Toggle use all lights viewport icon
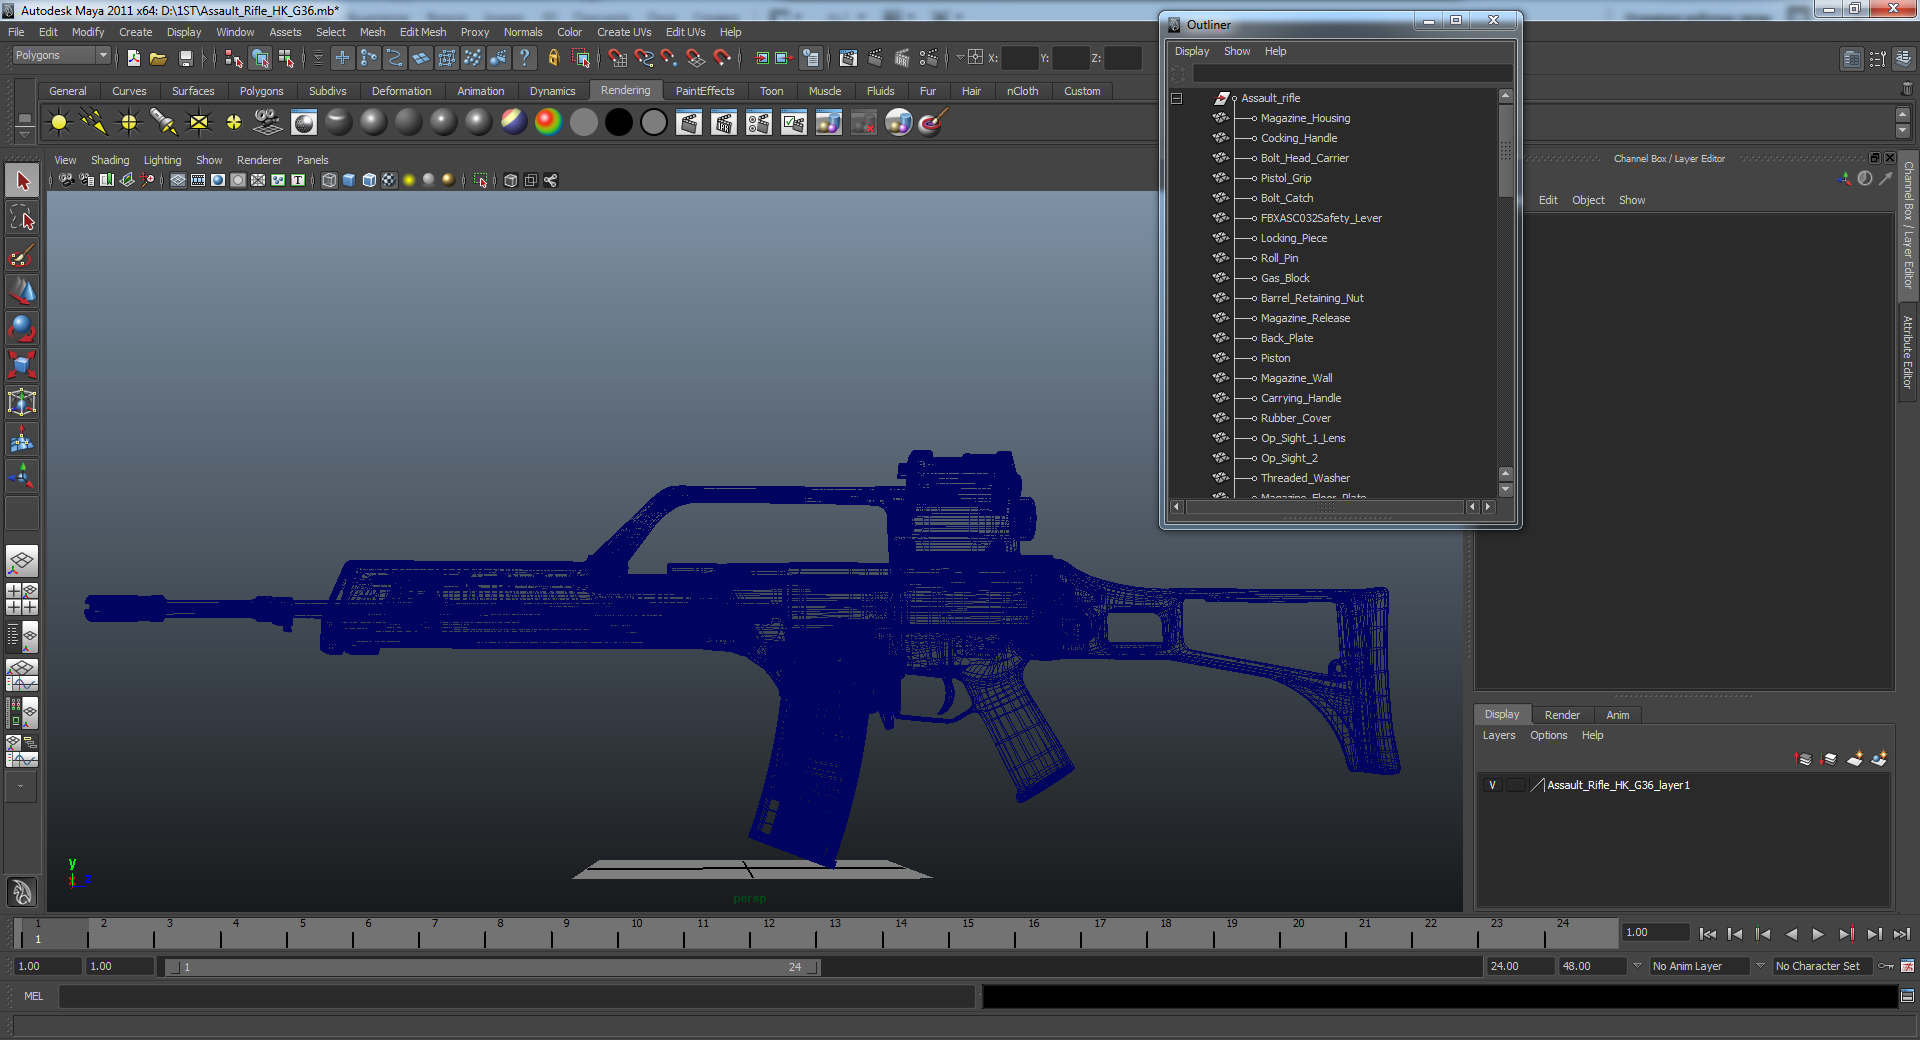The width and height of the screenshot is (1920, 1040). point(409,180)
